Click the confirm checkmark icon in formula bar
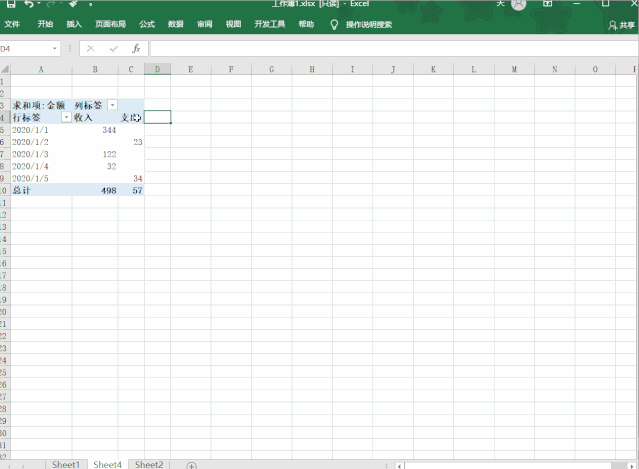The height and width of the screenshot is (469, 639). point(114,48)
